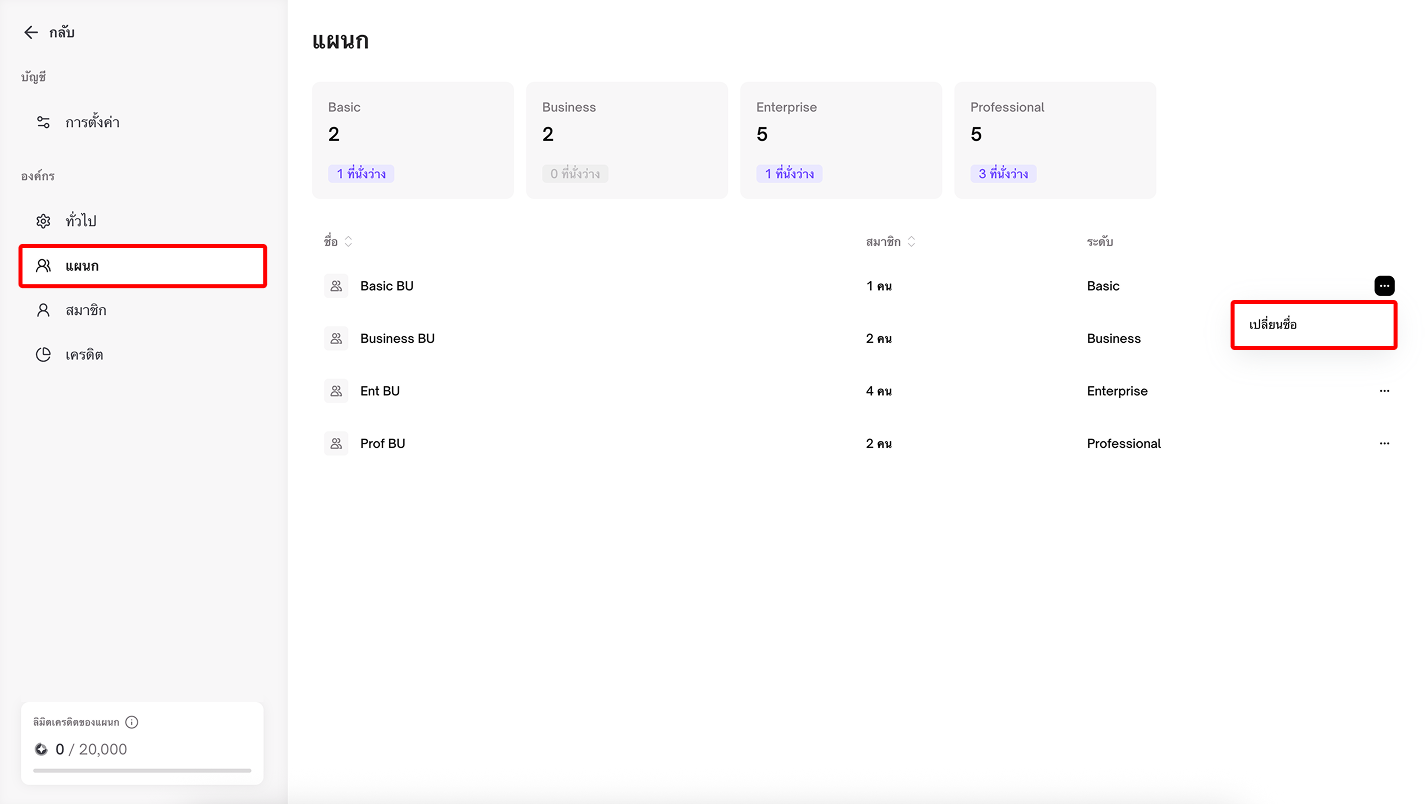Image resolution: width=1428 pixels, height=804 pixels.
Task: Click the gear icon beside ทั่วไป
Action: tap(43, 221)
